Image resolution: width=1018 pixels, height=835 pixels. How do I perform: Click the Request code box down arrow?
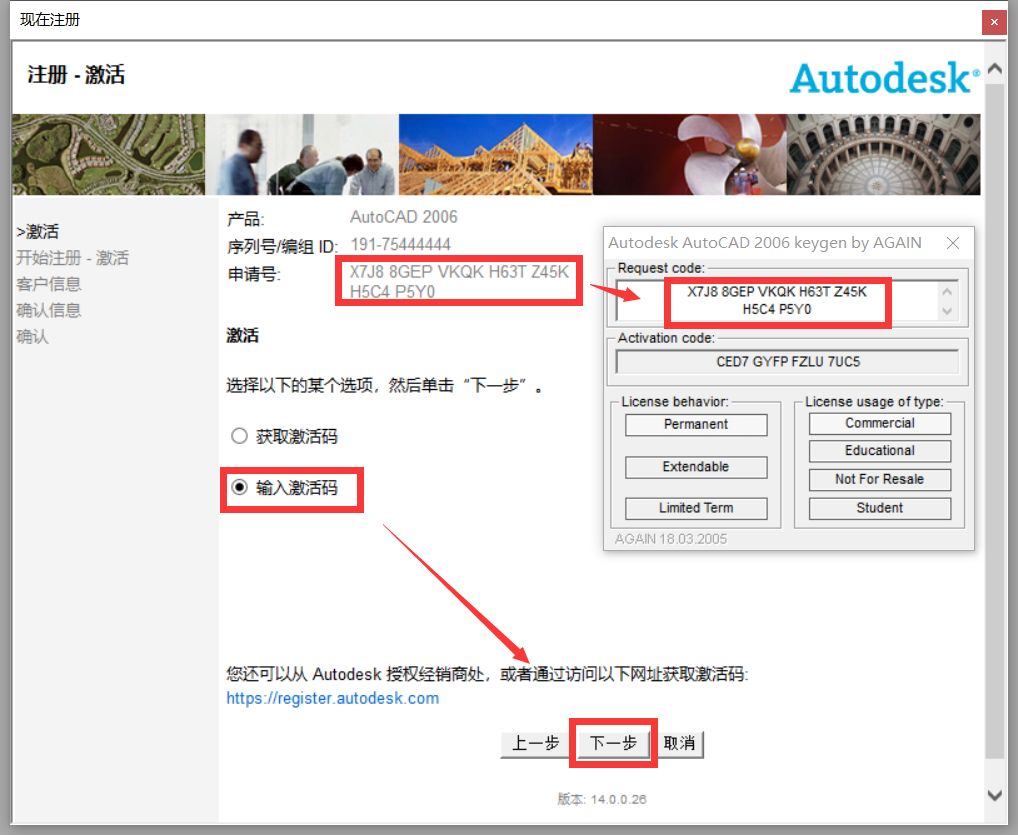click(x=947, y=311)
